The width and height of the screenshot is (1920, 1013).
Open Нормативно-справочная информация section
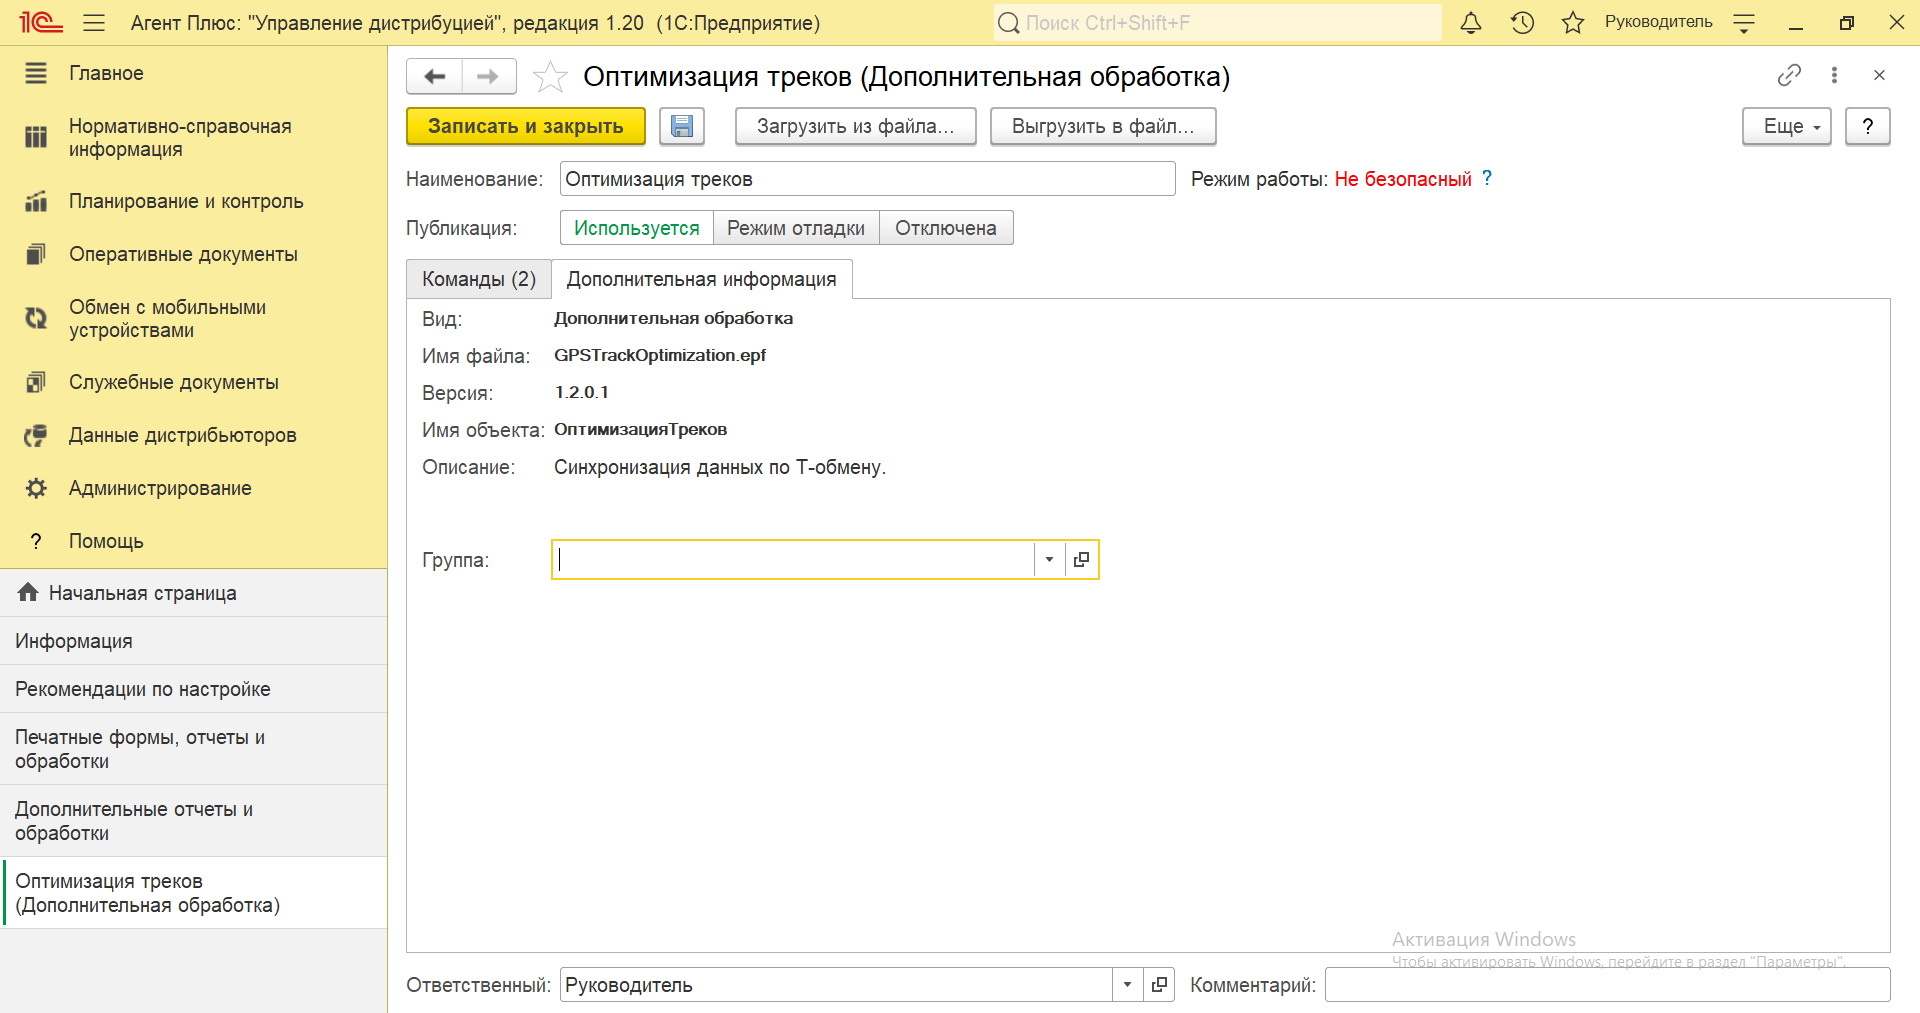[194, 138]
